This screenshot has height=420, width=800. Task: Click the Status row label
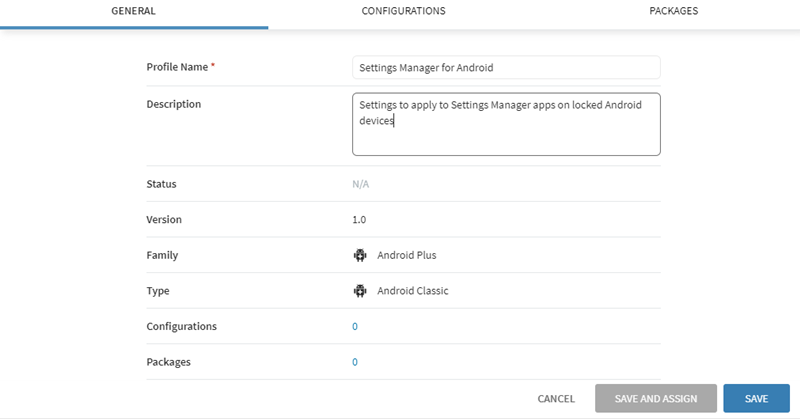[x=162, y=184]
